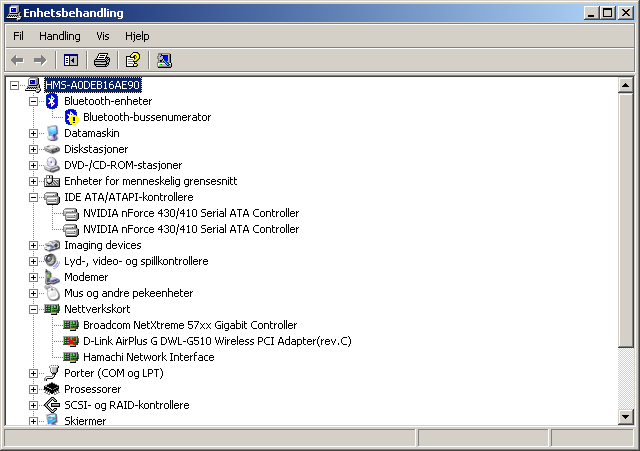This screenshot has height=451, width=640.
Task: Select the second NVIDIA nForce Serial ATA Controller
Action: tap(191, 229)
